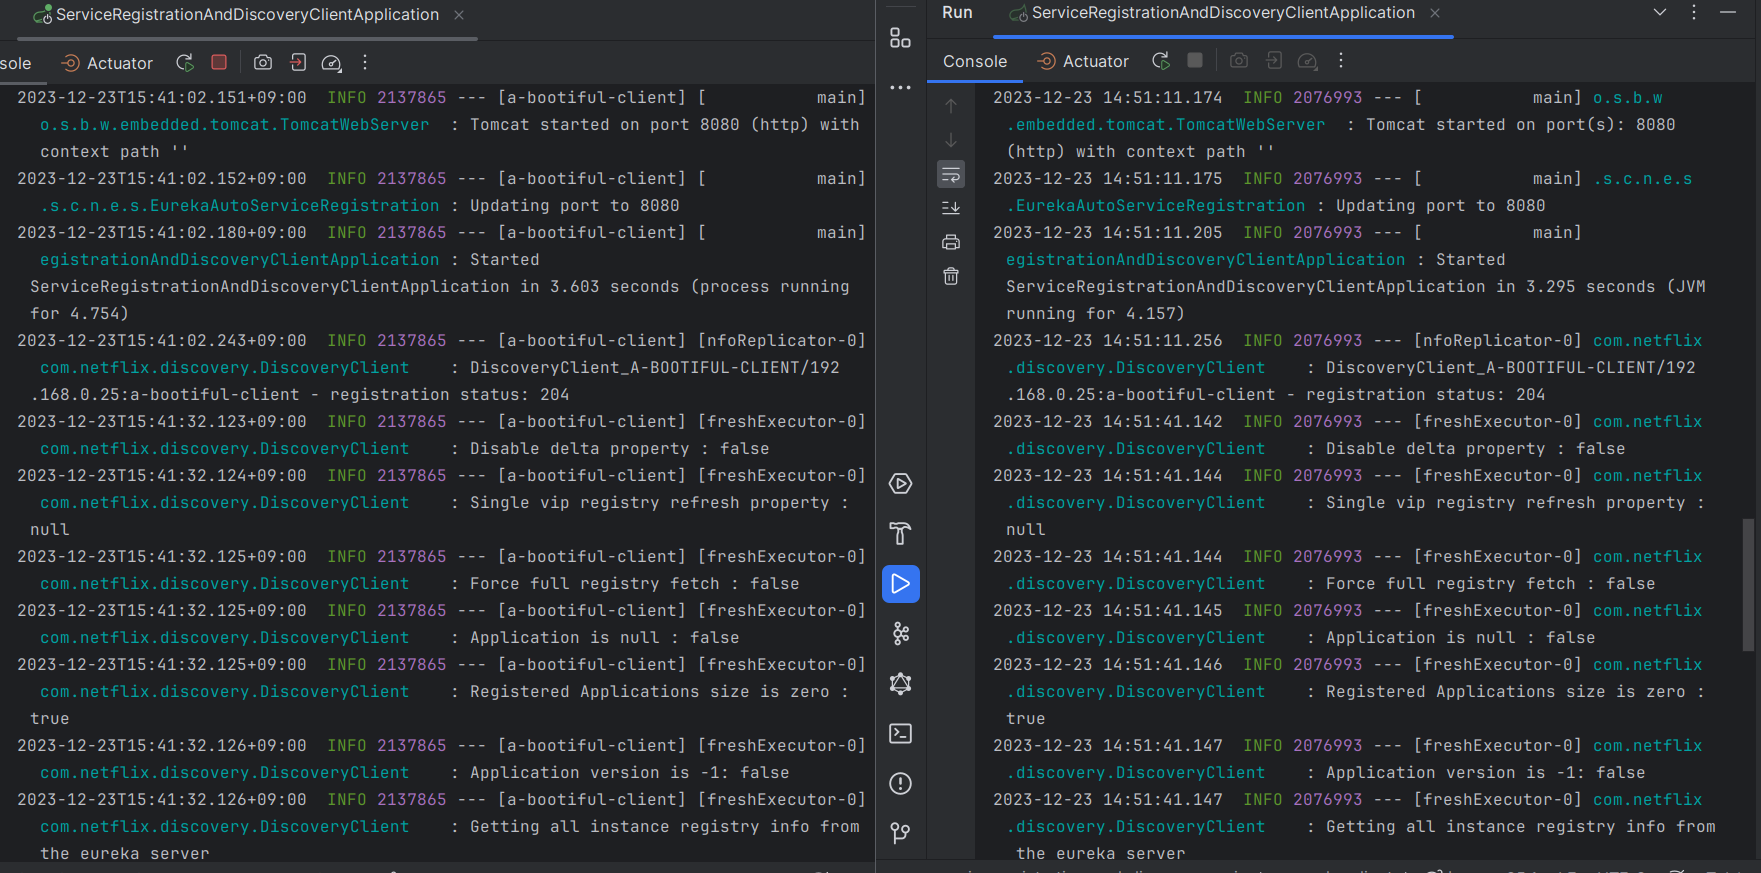Click 'Tomcat started on port 8080' left log text

pyautogui.click(x=605, y=125)
